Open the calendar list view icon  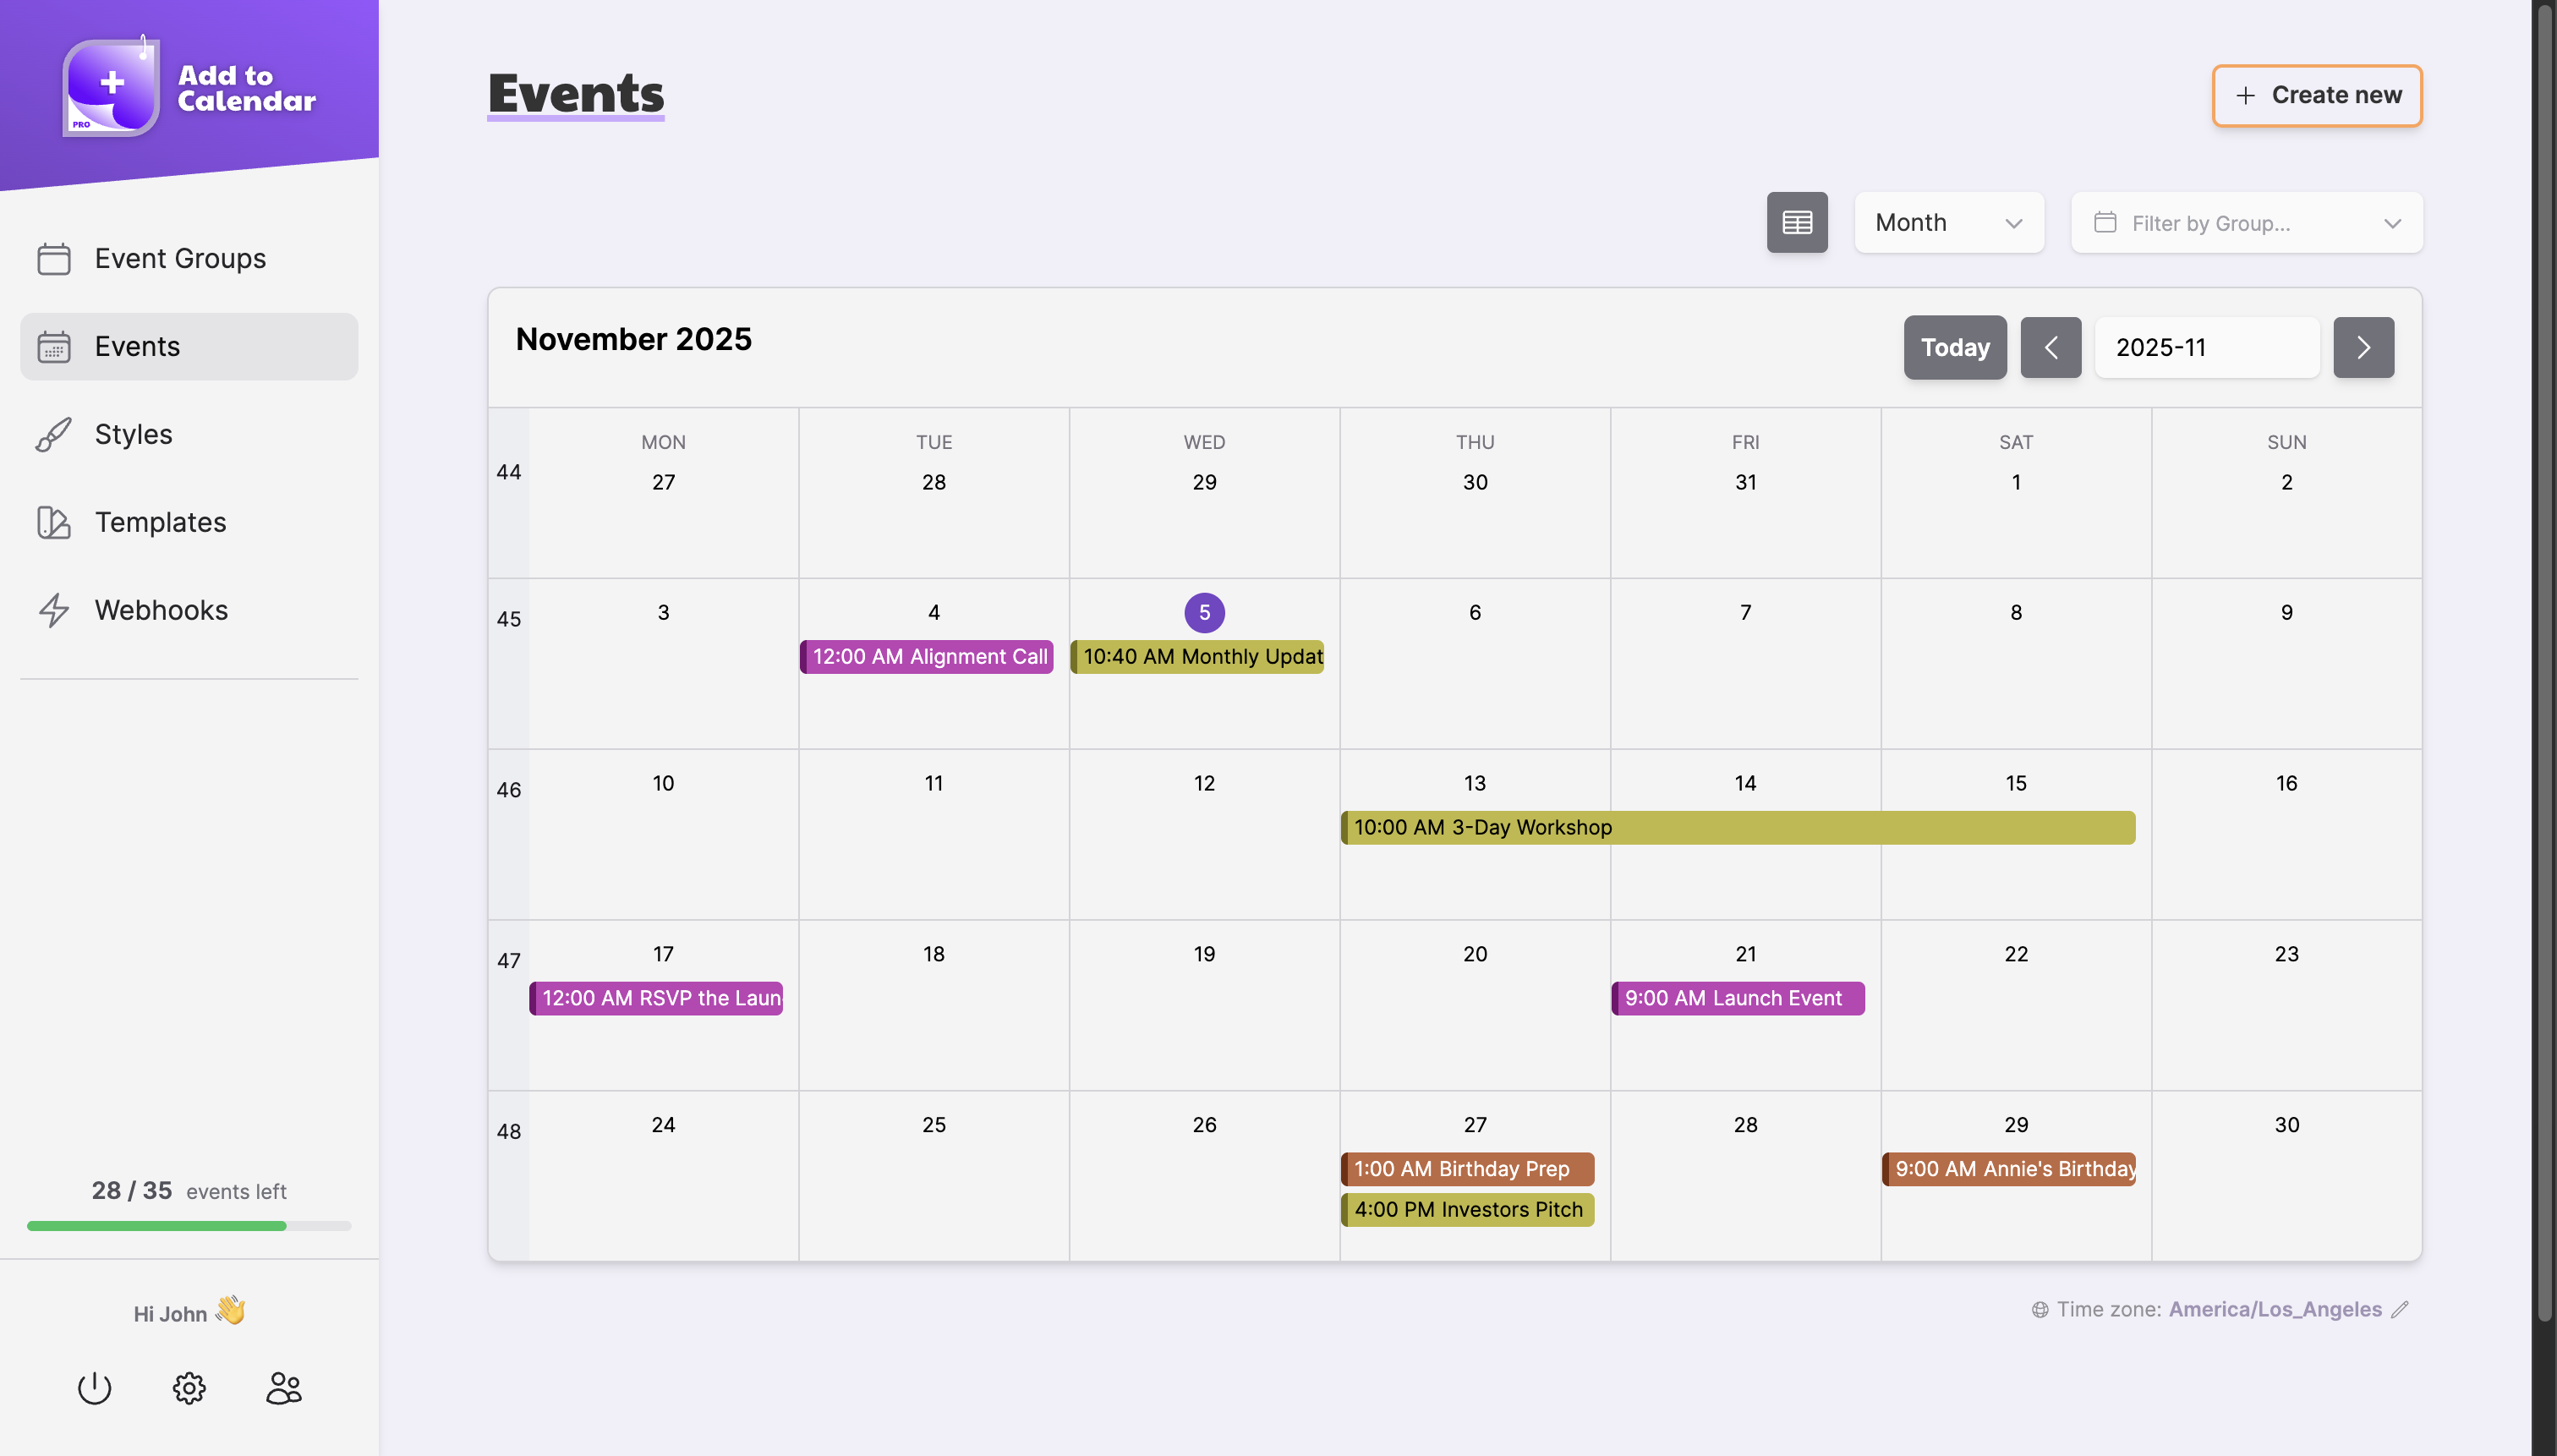[x=1796, y=222]
